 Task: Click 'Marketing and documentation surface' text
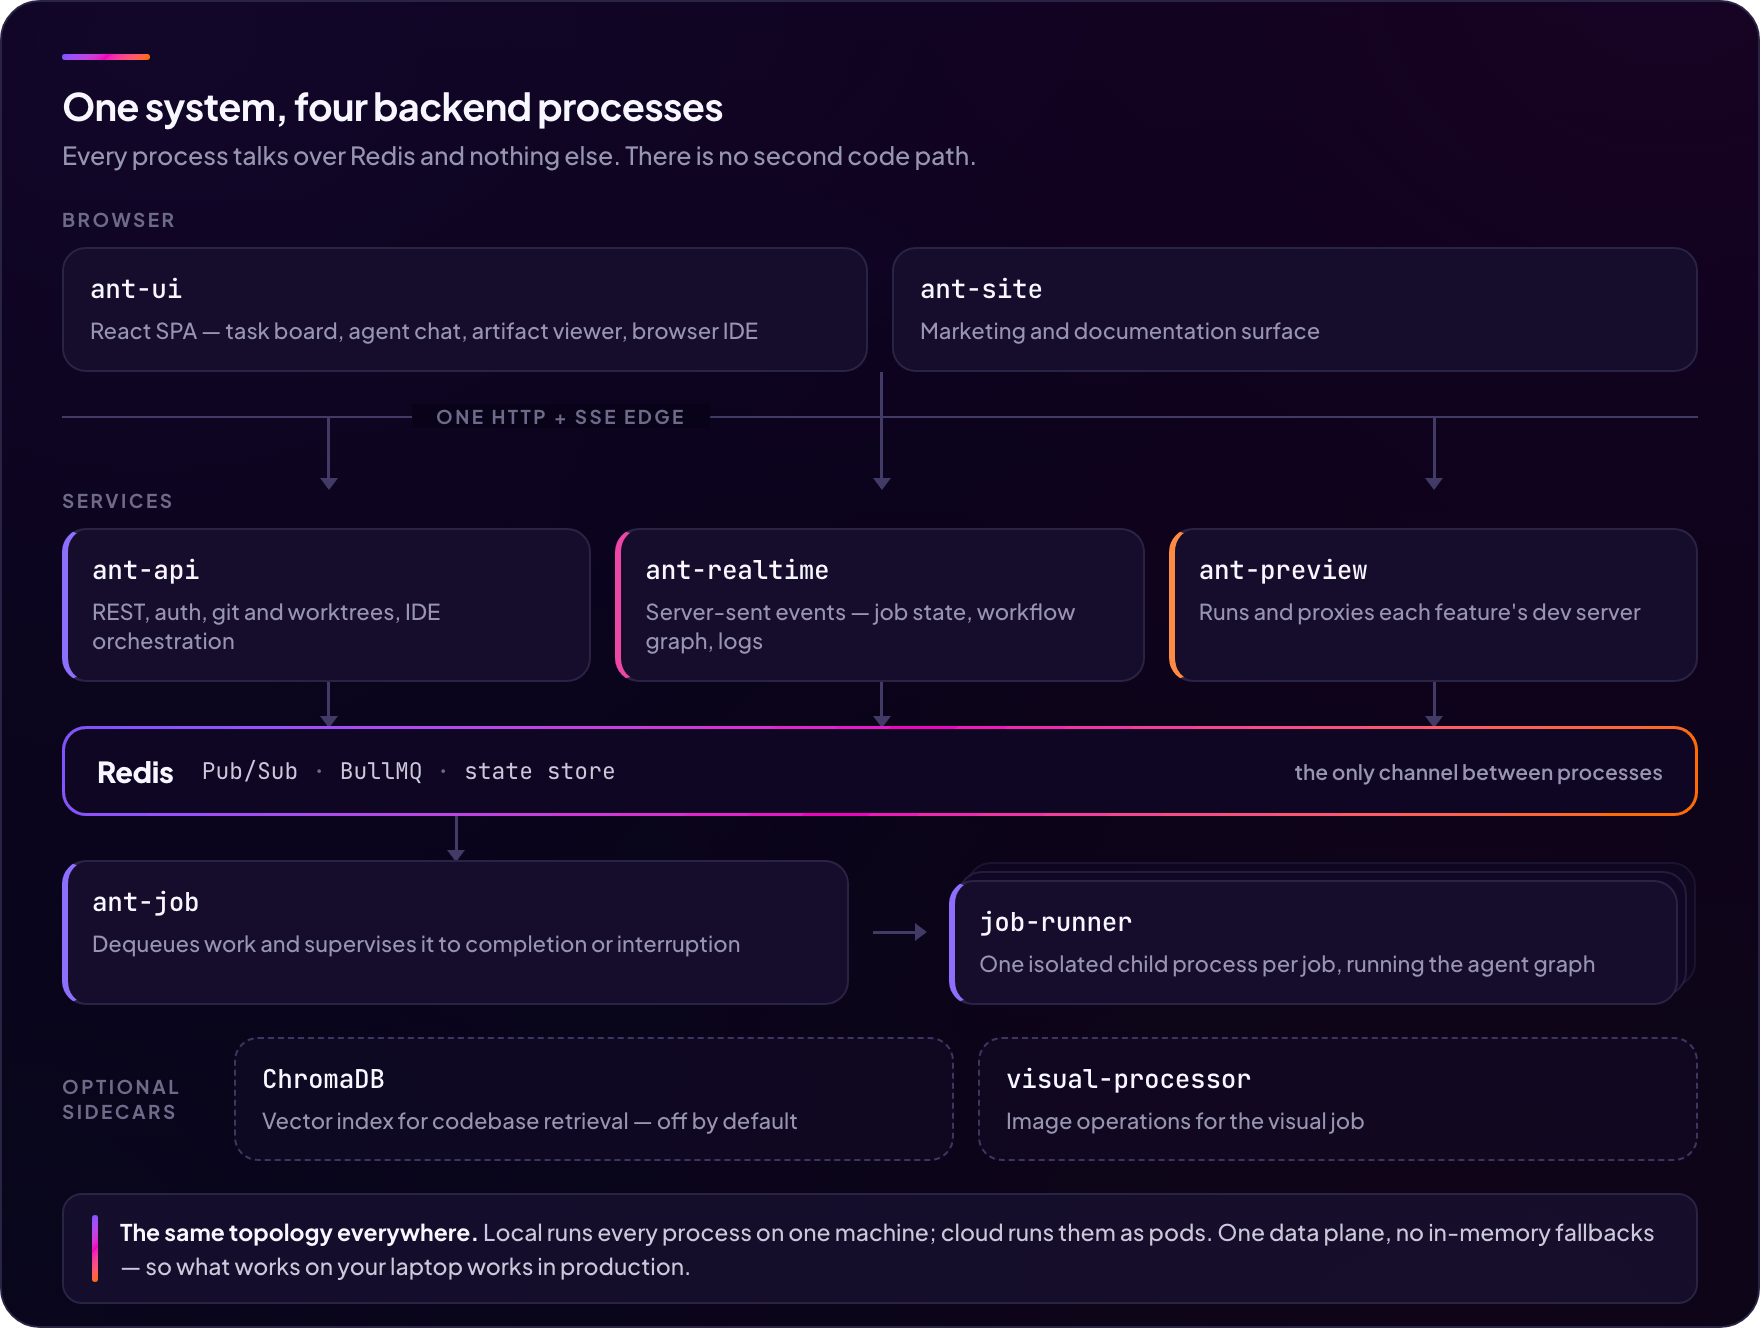(x=1120, y=331)
